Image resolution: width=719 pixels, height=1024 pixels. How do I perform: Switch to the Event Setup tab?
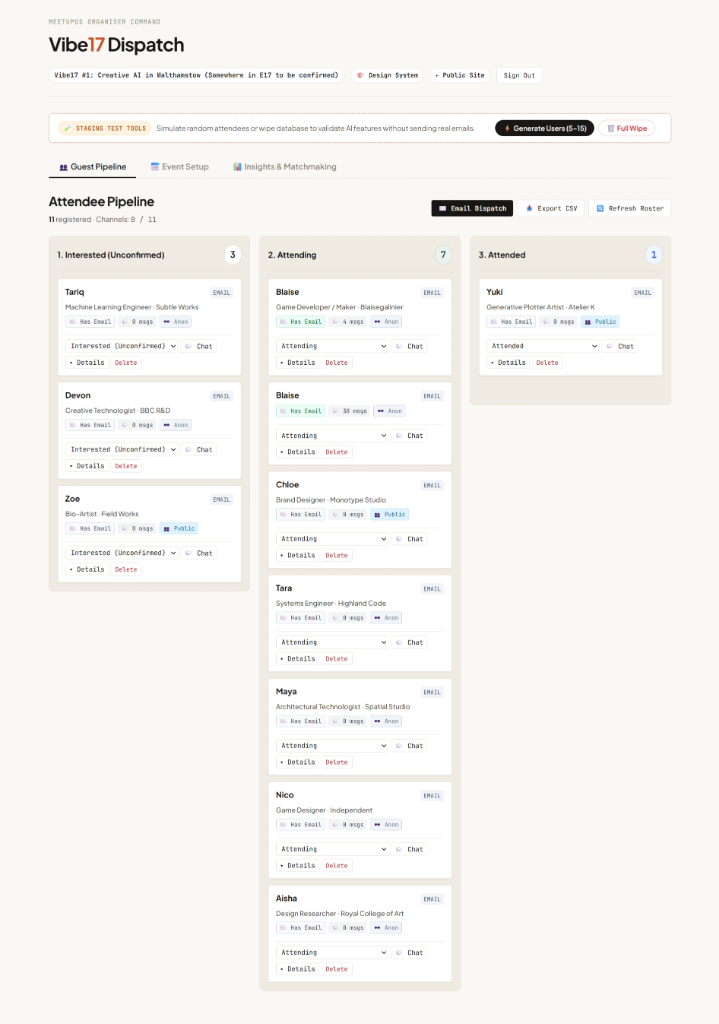point(180,167)
